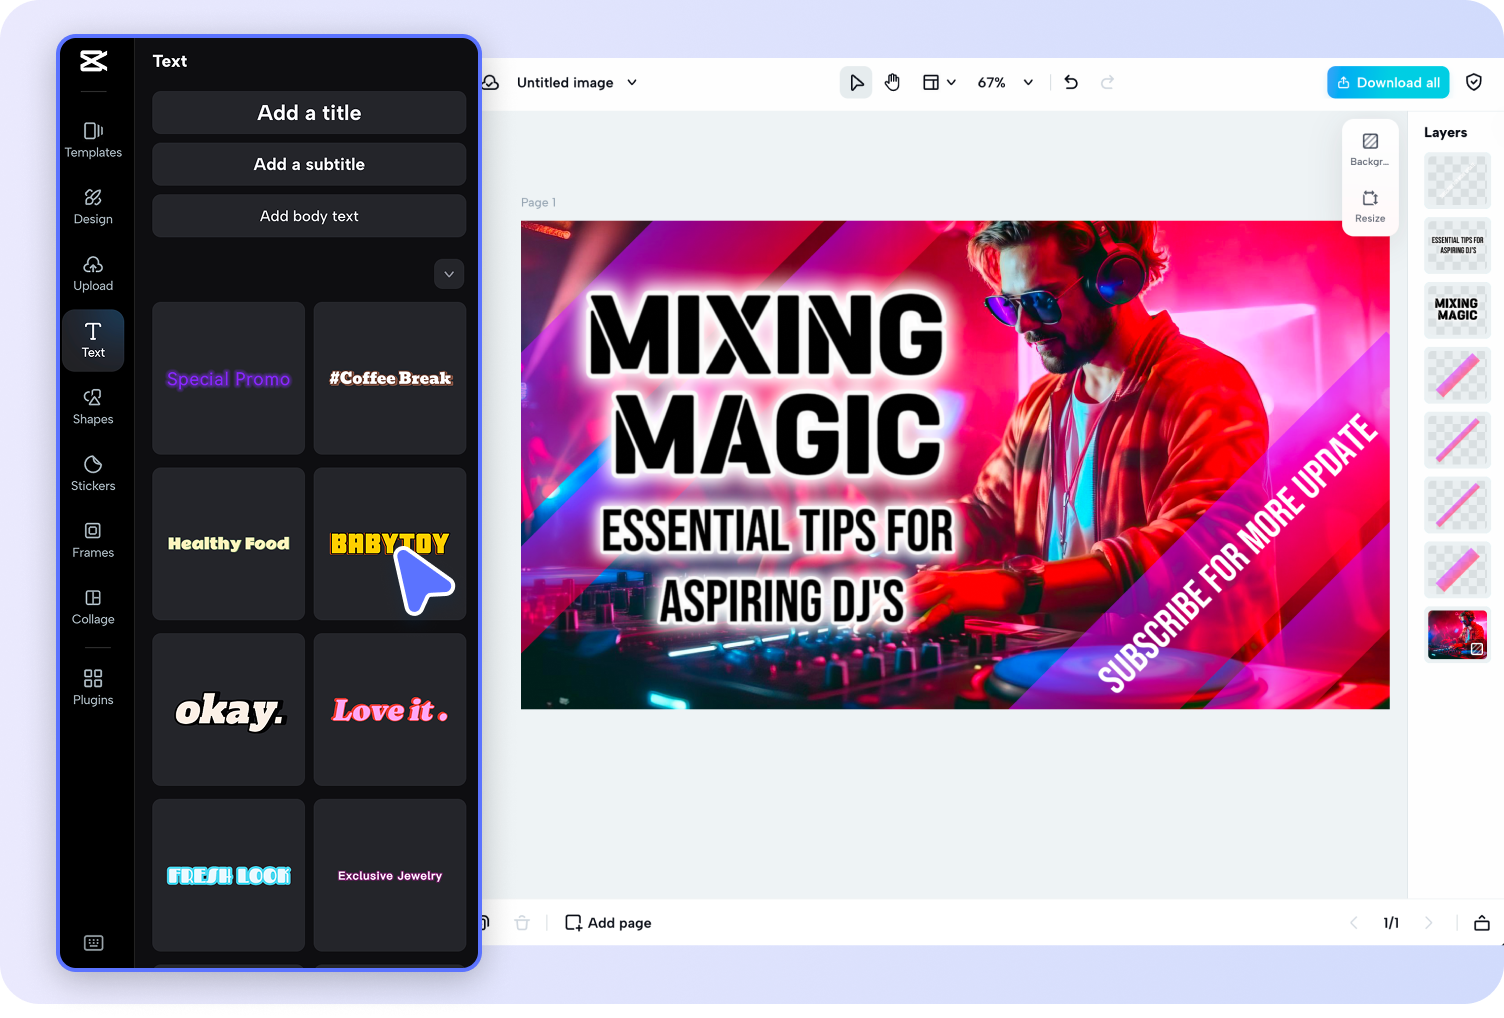Select the ESSENTIAL TIPS layer thumbnail
The image size is (1504, 1018).
tap(1457, 245)
